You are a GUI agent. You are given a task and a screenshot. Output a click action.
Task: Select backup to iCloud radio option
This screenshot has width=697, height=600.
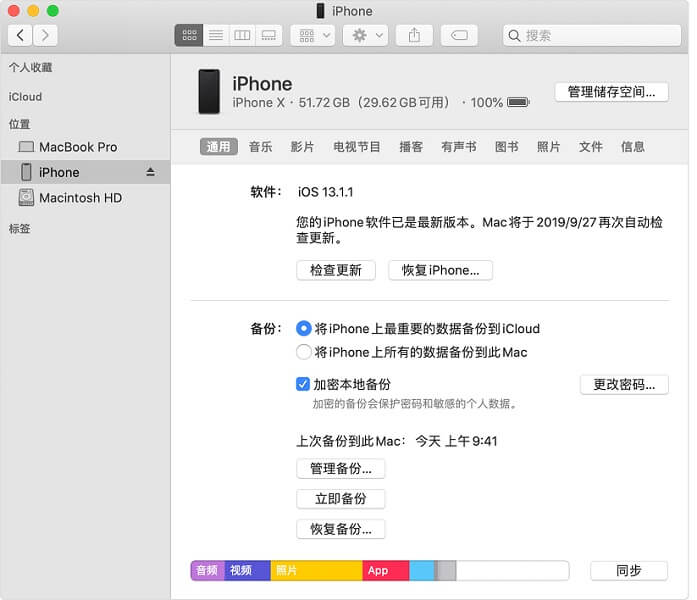[304, 328]
